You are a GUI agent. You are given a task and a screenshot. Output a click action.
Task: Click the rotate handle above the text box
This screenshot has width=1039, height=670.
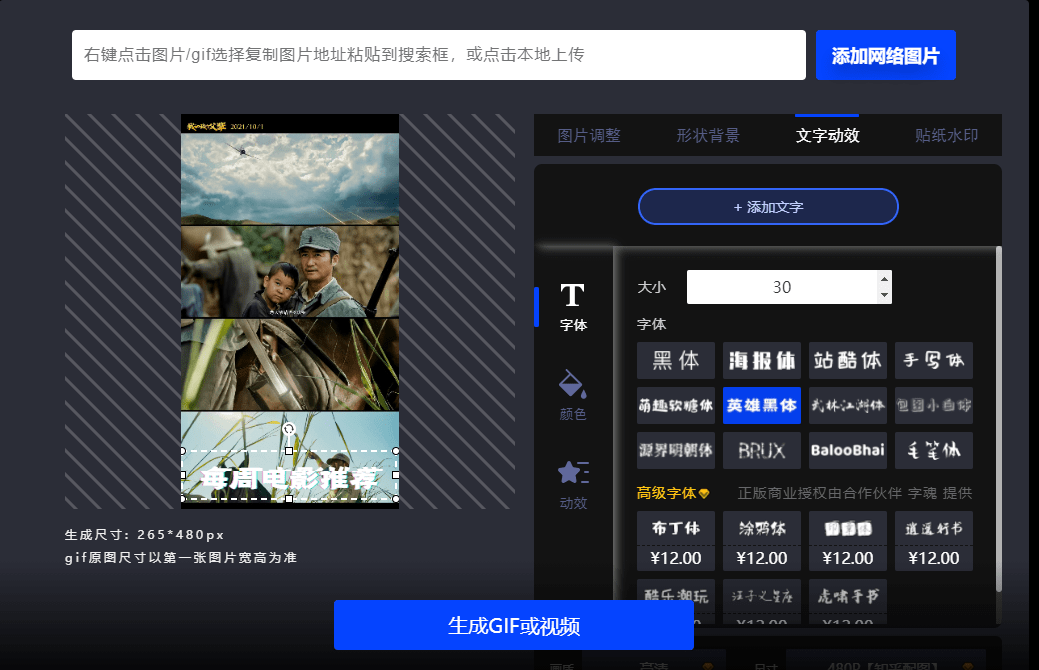289,429
